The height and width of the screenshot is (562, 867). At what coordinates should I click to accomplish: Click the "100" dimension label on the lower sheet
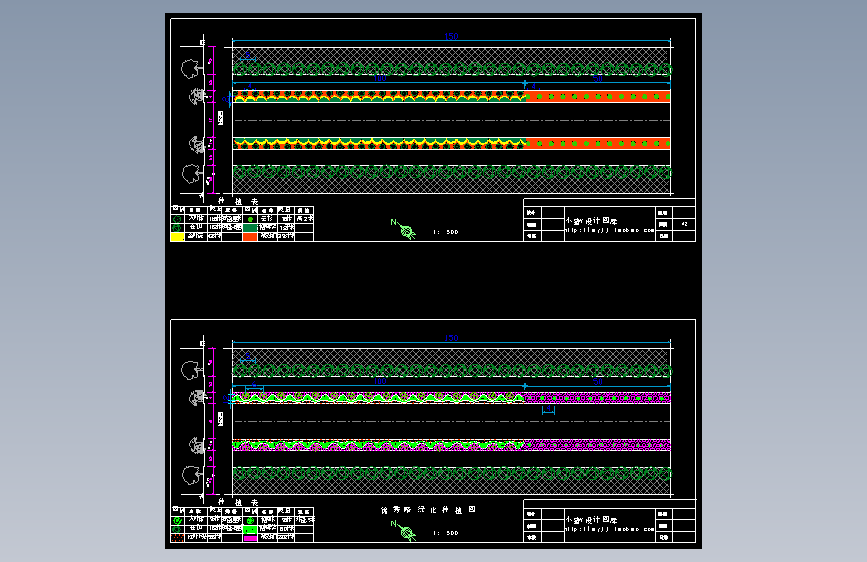379,381
